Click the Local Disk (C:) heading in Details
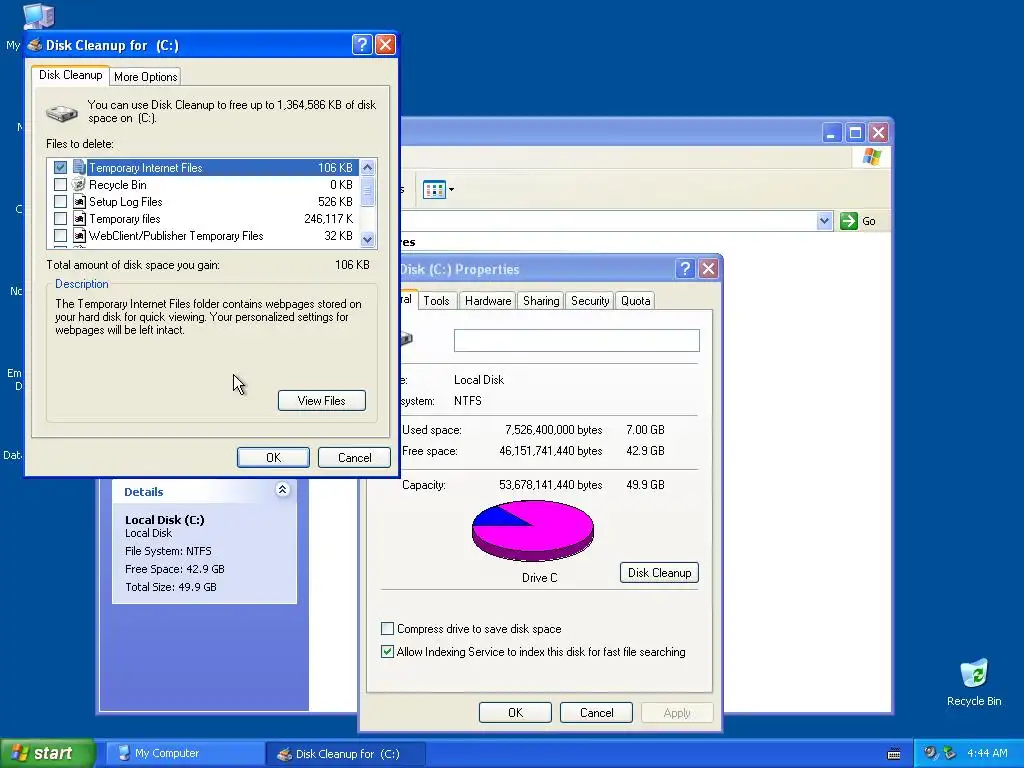 [x=165, y=520]
